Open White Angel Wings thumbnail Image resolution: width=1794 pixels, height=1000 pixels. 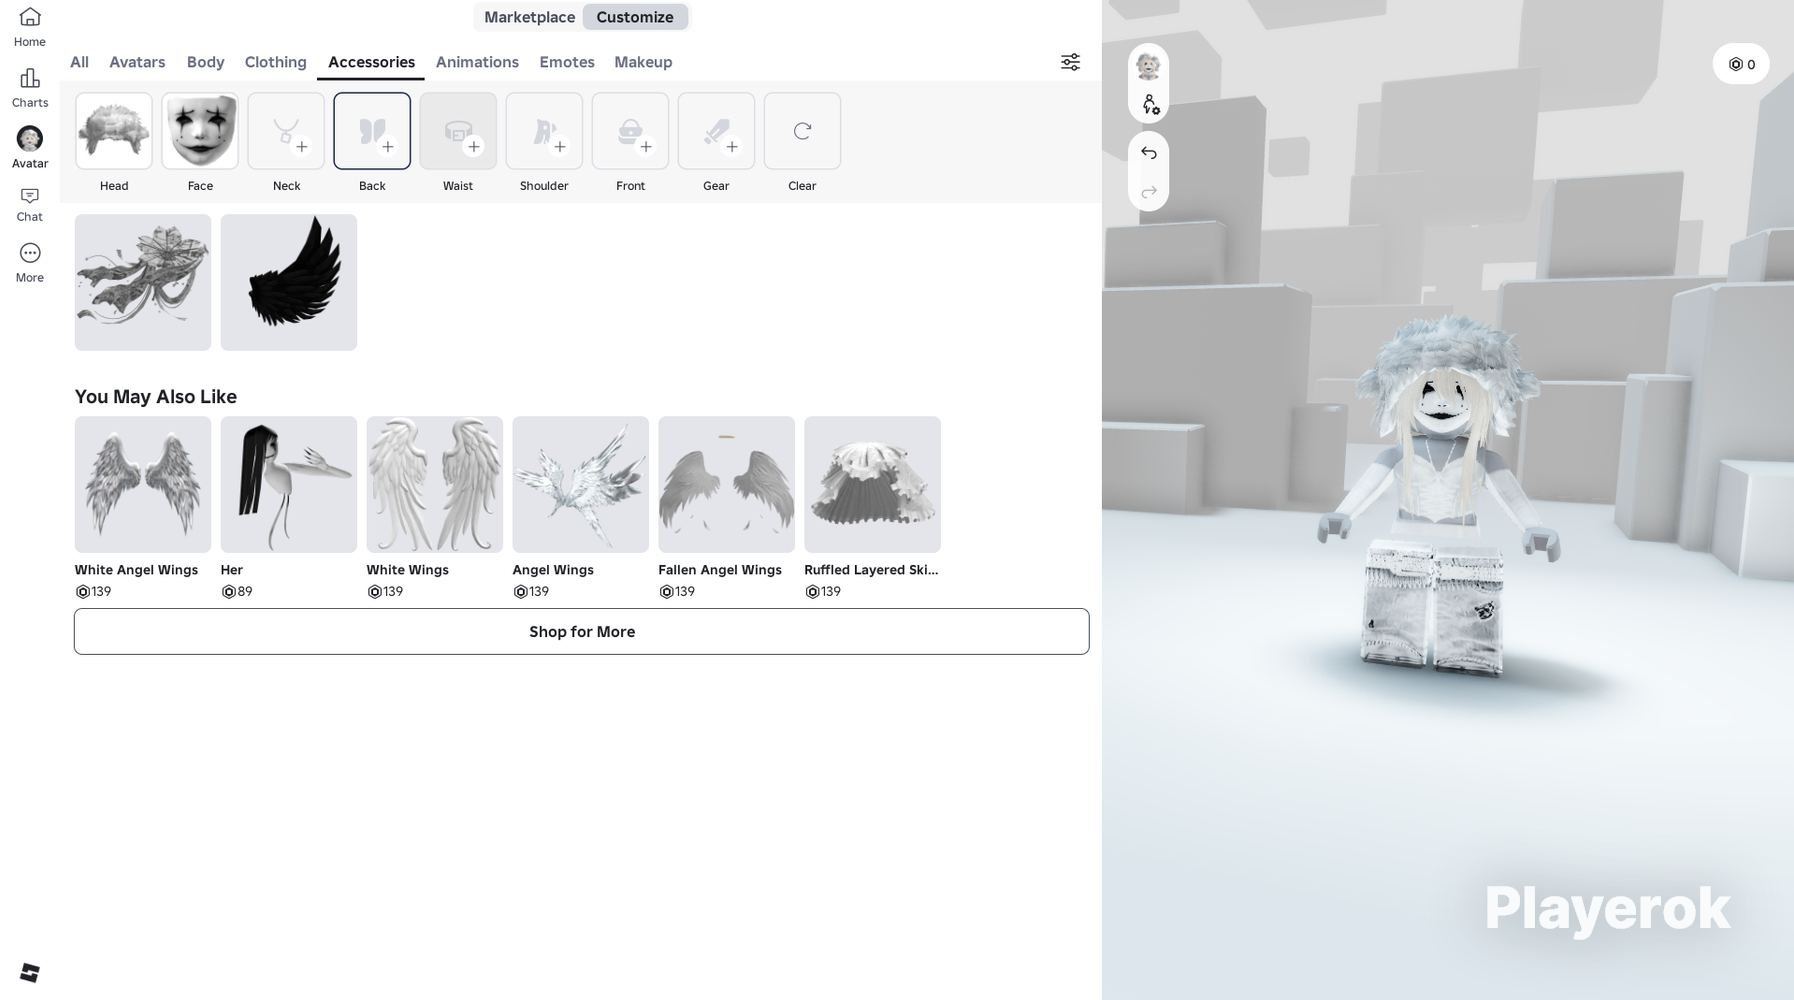[143, 484]
